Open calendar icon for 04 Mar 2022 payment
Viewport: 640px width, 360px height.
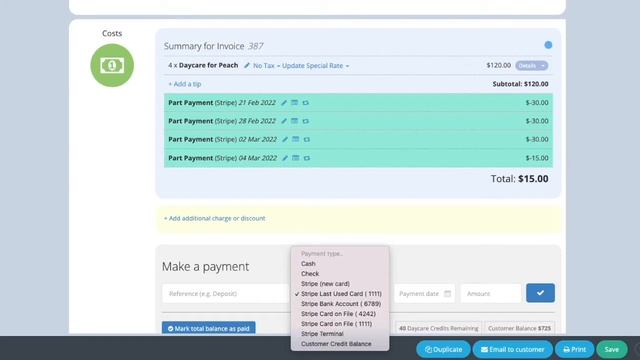click(296, 158)
